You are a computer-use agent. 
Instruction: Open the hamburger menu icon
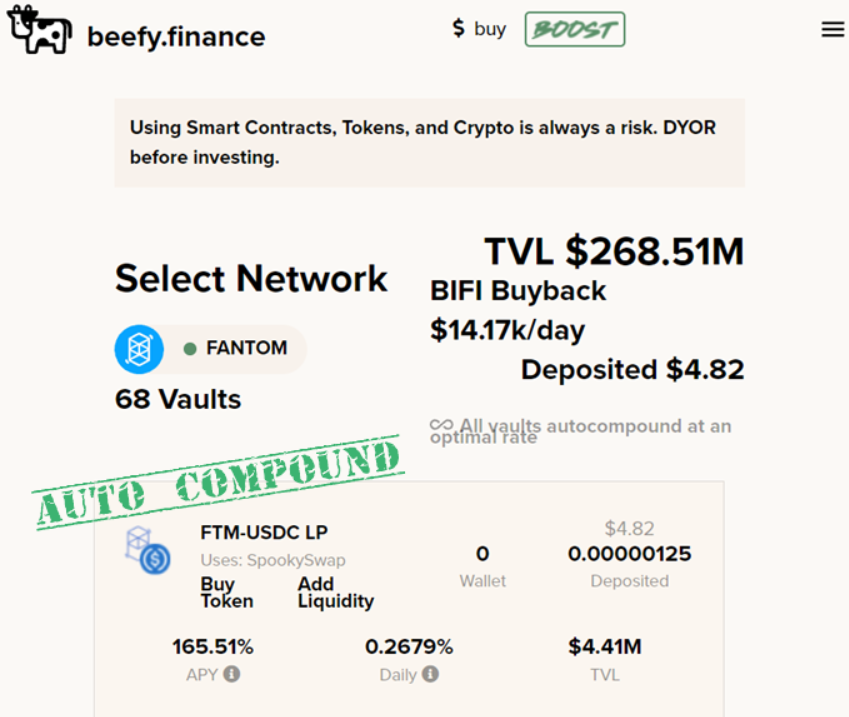(x=832, y=29)
